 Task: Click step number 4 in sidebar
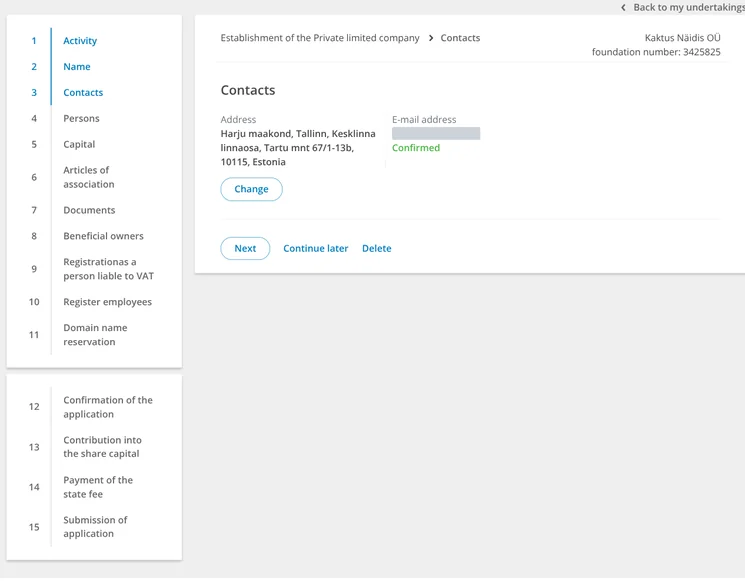point(34,118)
